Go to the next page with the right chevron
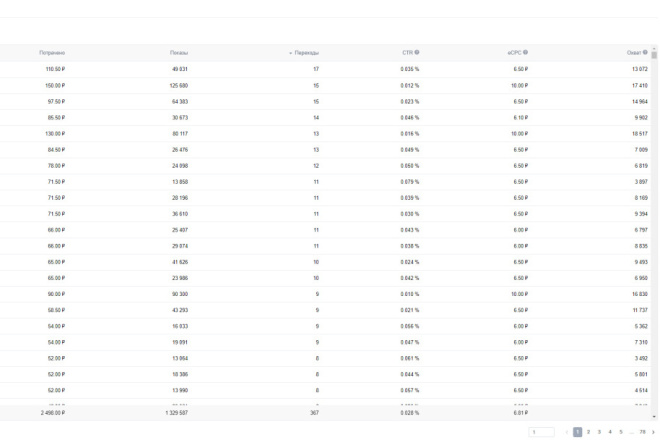 coord(653,432)
